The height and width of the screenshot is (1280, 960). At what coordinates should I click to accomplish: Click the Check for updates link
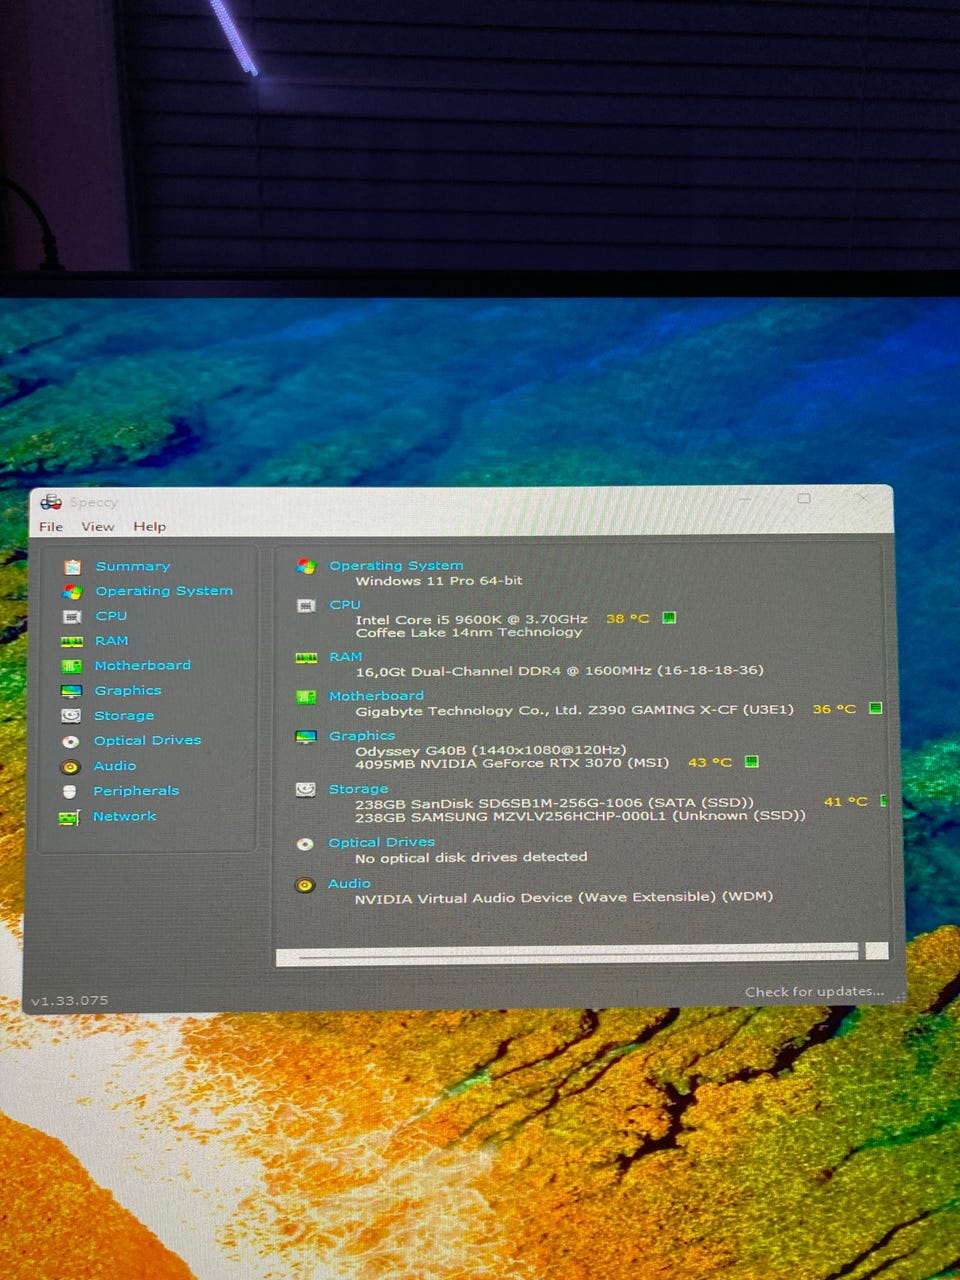coord(815,992)
